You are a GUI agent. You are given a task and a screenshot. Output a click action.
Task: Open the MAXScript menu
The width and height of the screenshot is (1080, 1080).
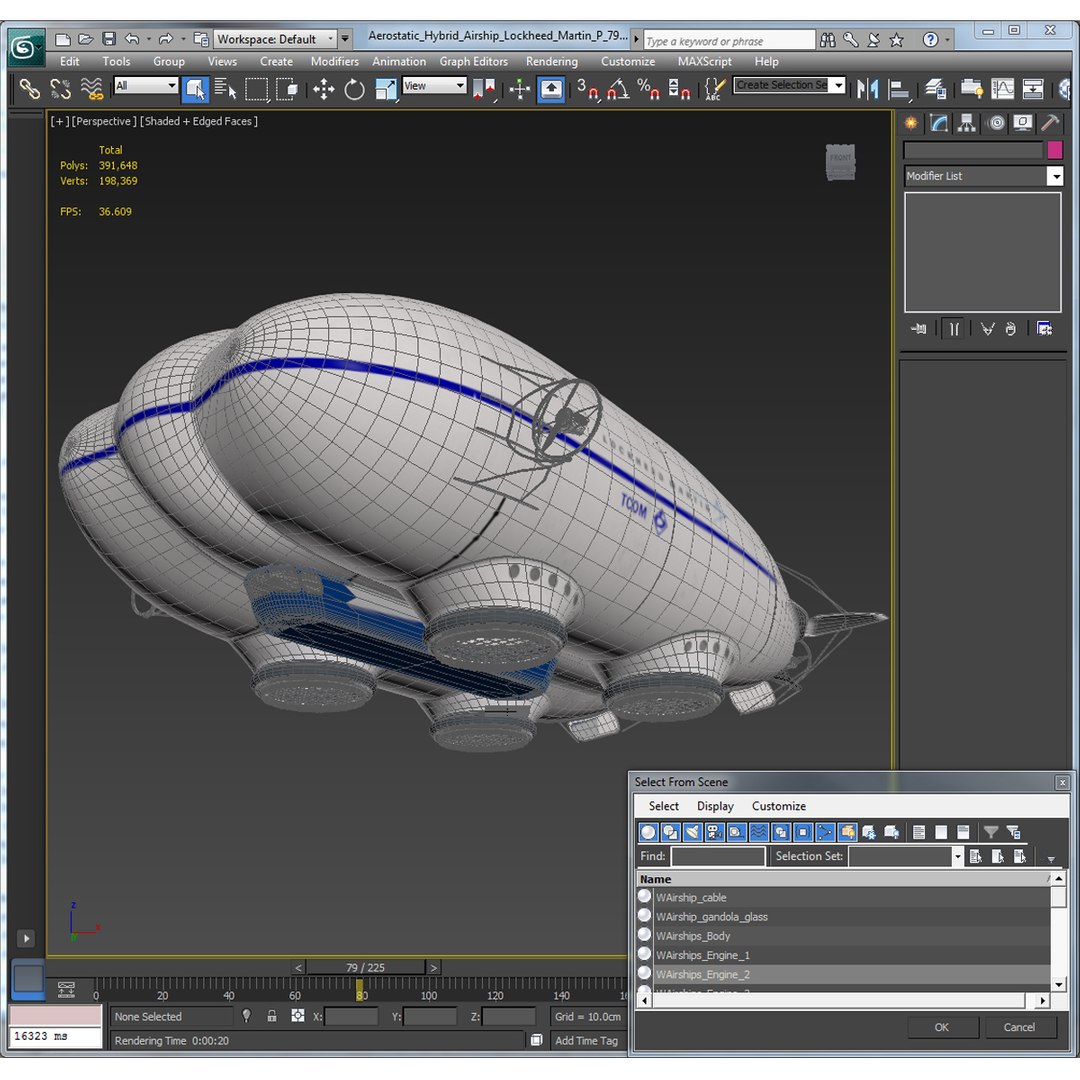point(705,61)
